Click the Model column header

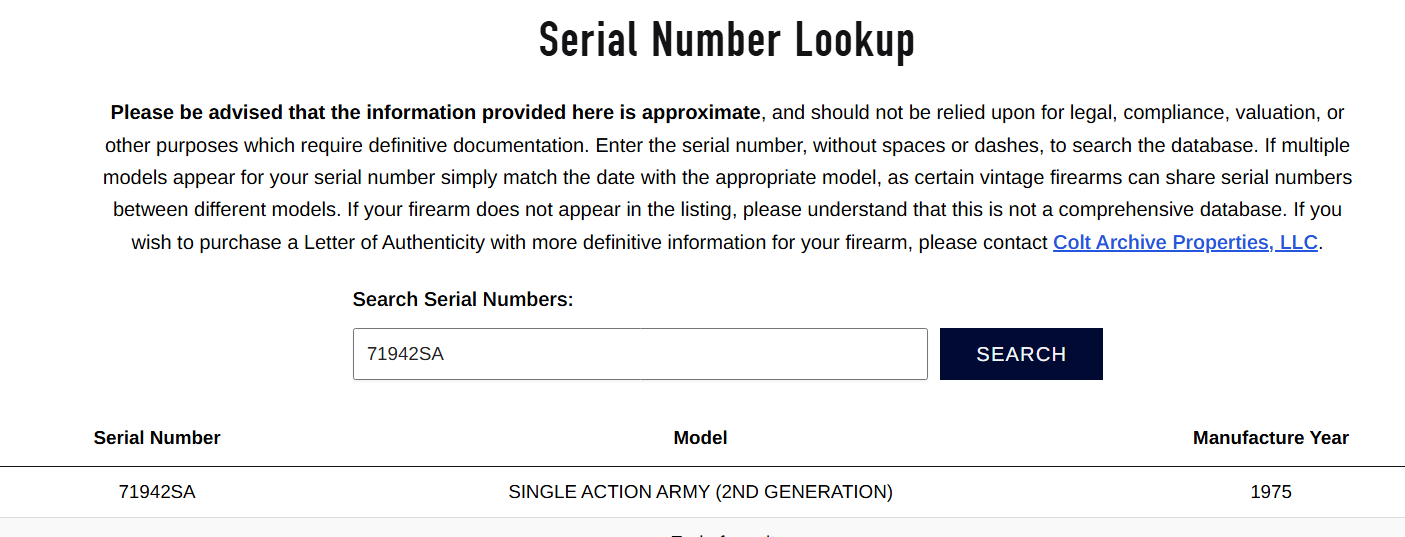point(700,438)
